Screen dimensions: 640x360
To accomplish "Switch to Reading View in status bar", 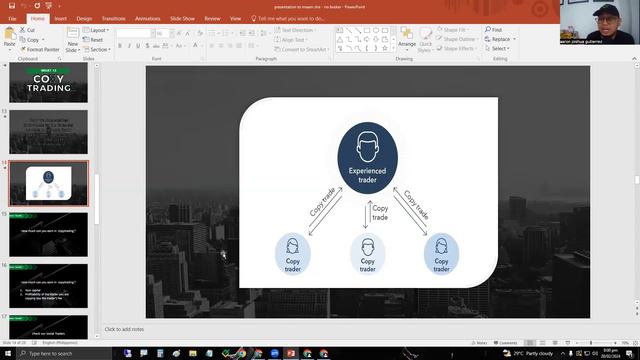I will [x=555, y=343].
